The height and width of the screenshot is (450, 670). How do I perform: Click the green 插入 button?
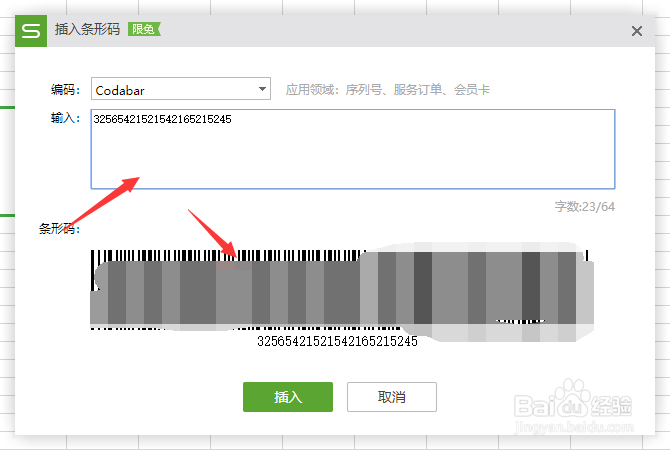(x=288, y=397)
